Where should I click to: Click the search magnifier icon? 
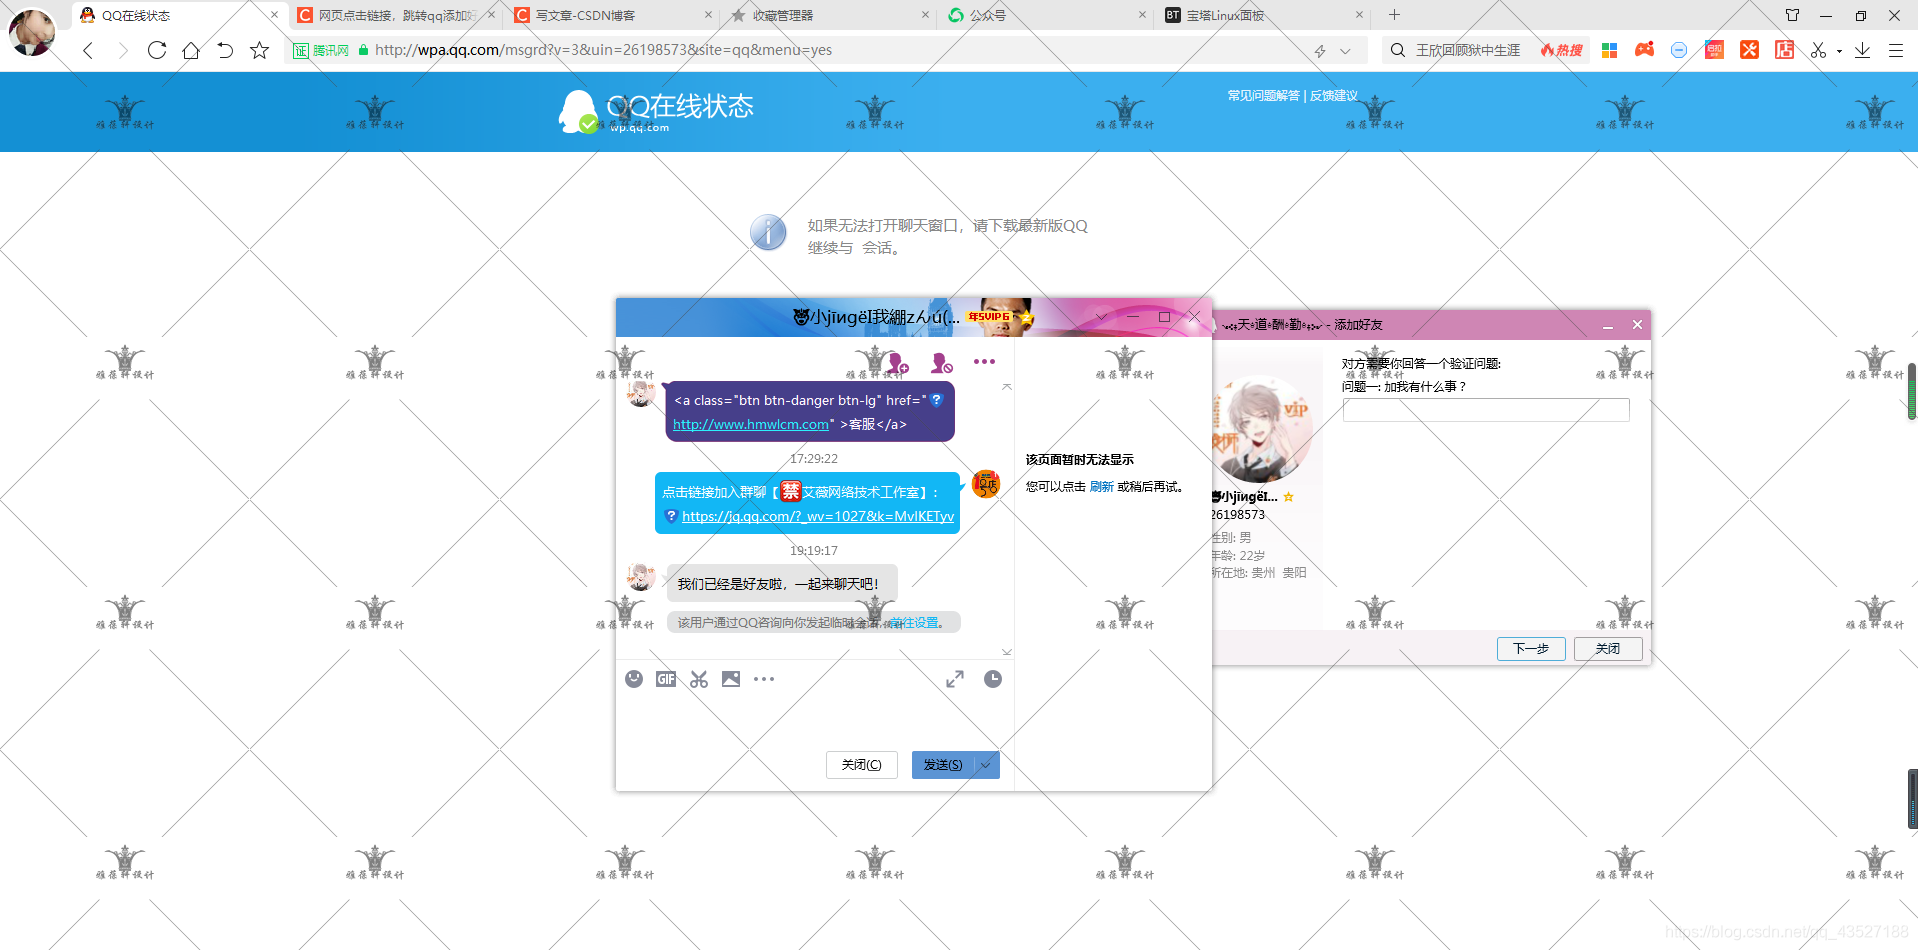[x=1397, y=50]
